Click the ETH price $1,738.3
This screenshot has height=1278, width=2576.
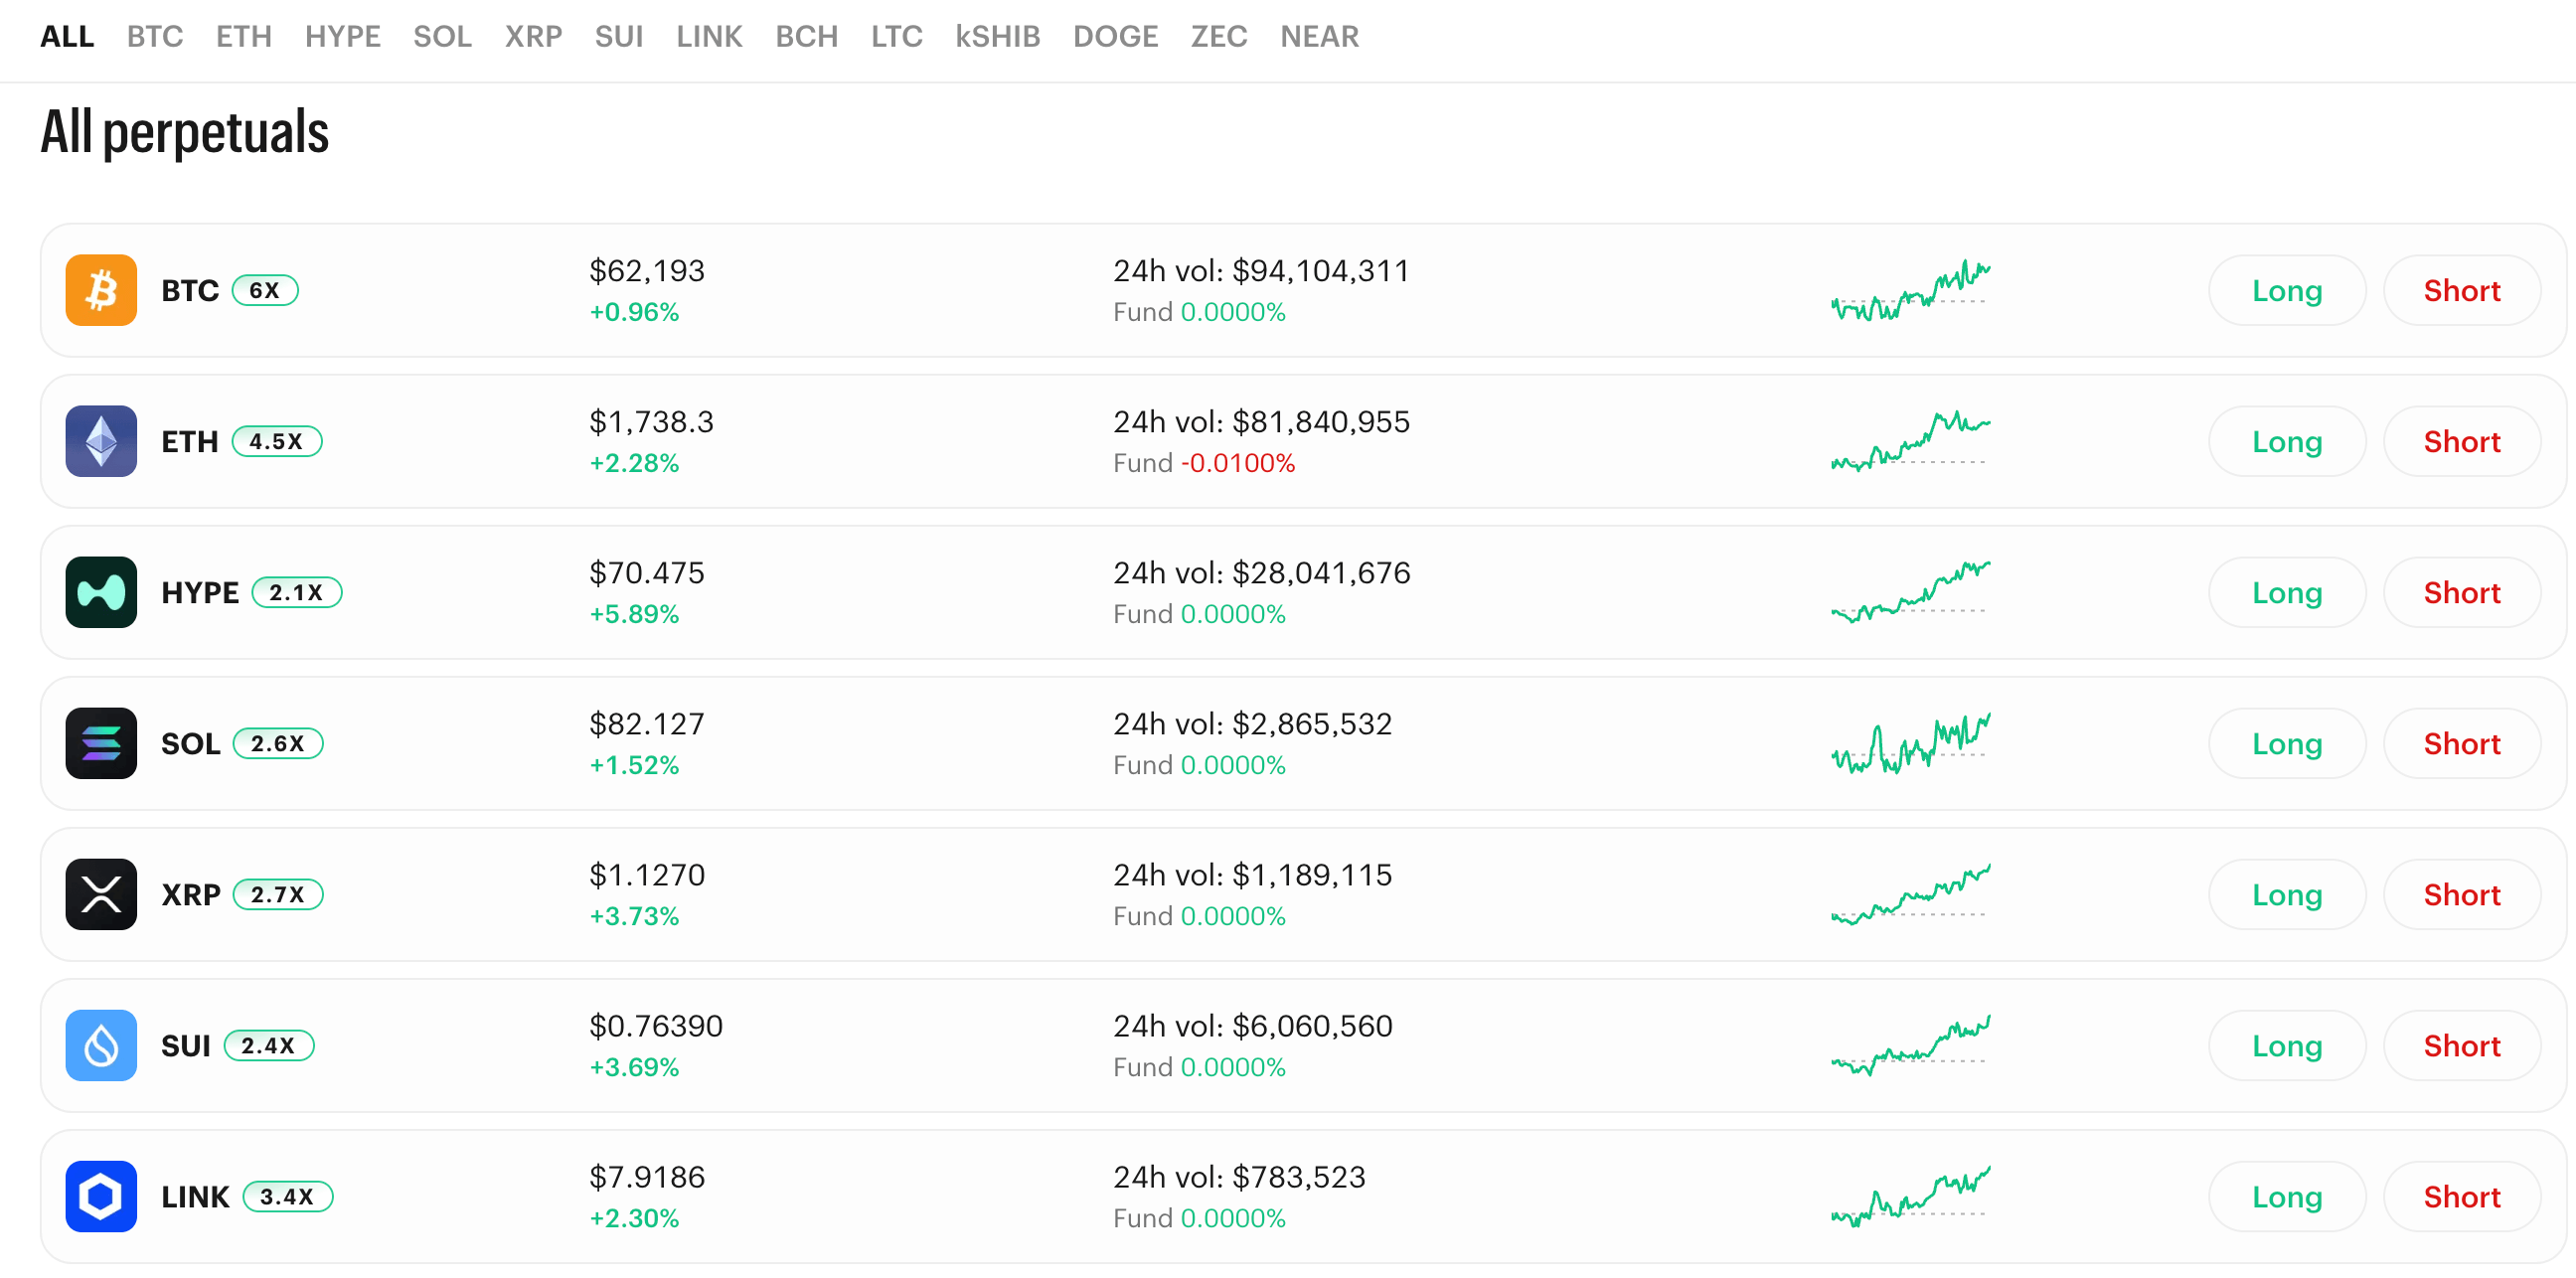click(x=651, y=422)
